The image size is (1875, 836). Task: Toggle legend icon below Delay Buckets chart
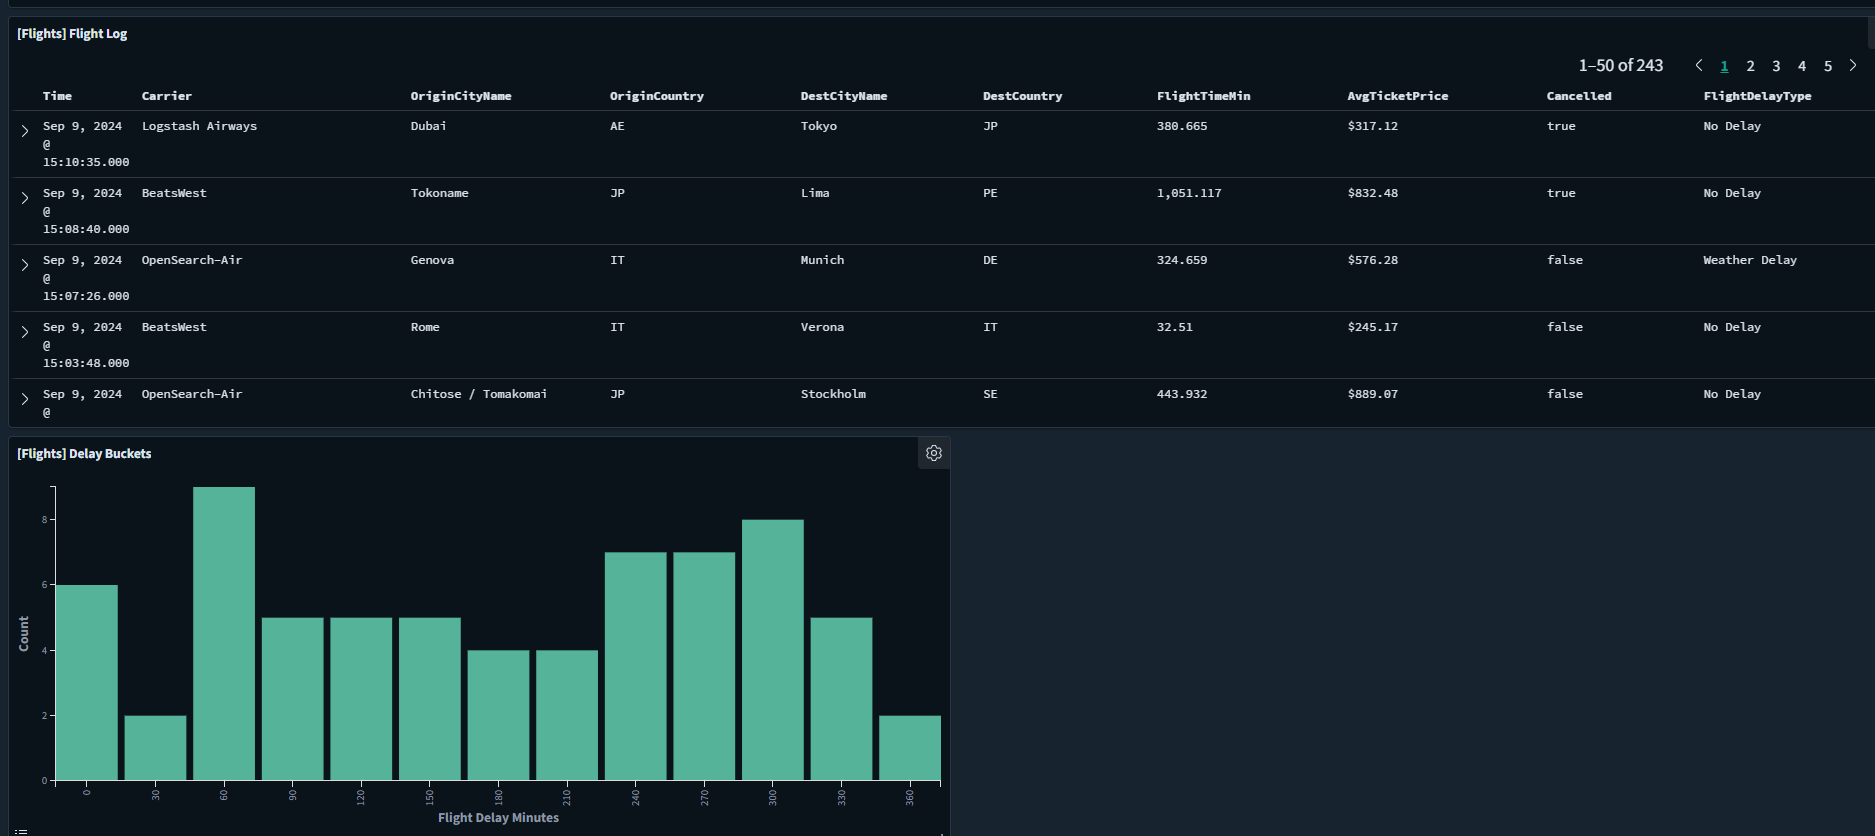[21, 830]
